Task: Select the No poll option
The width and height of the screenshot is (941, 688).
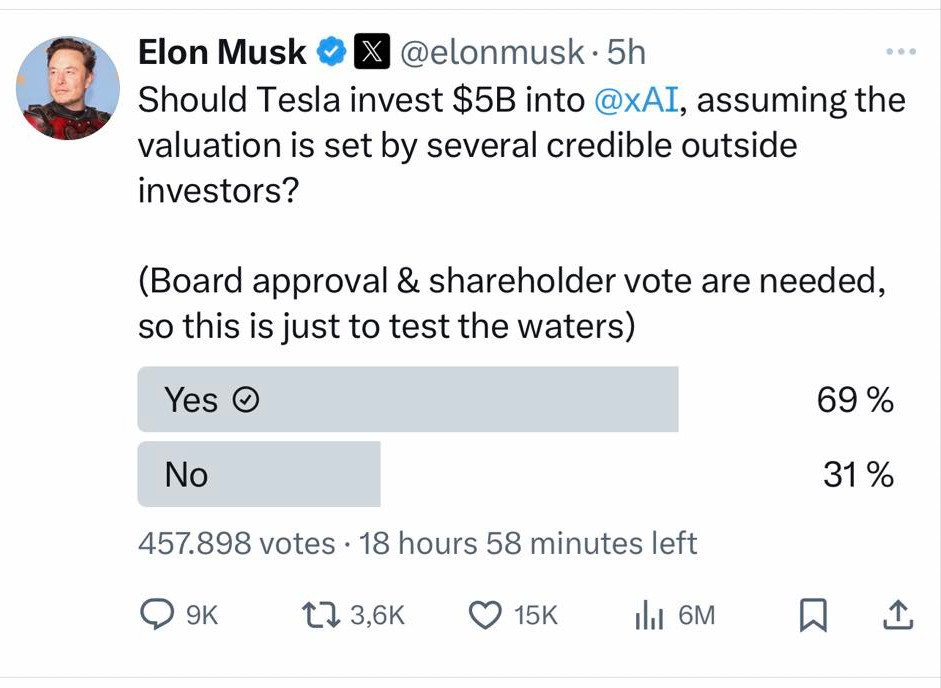Action: pos(259,474)
